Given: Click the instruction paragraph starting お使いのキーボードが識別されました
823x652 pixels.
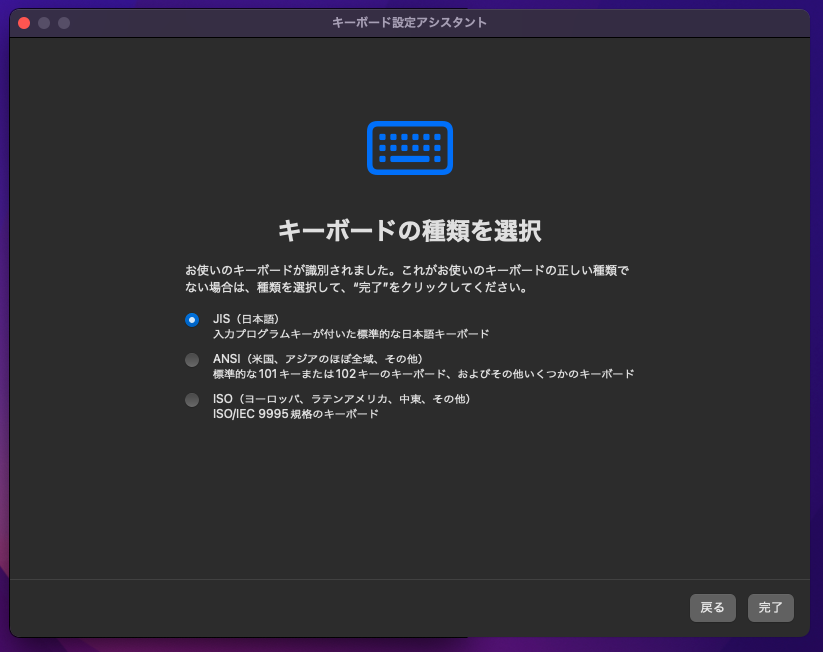Looking at the screenshot, I should tap(407, 279).
